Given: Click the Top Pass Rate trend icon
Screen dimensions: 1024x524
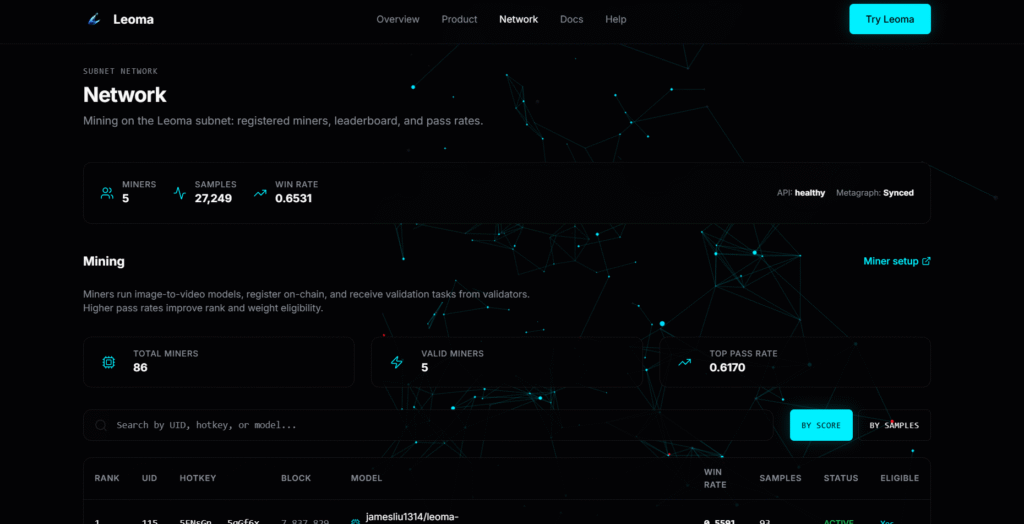Looking at the screenshot, I should [x=684, y=362].
